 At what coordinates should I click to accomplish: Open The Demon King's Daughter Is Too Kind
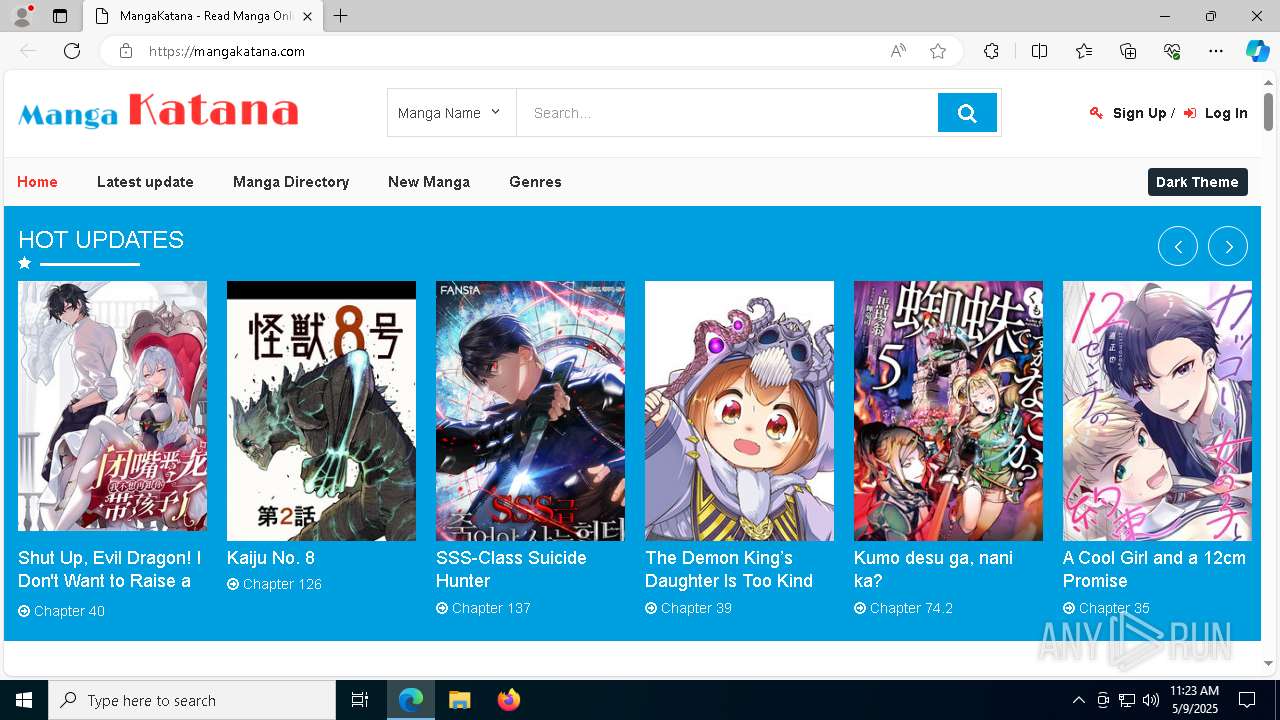729,569
